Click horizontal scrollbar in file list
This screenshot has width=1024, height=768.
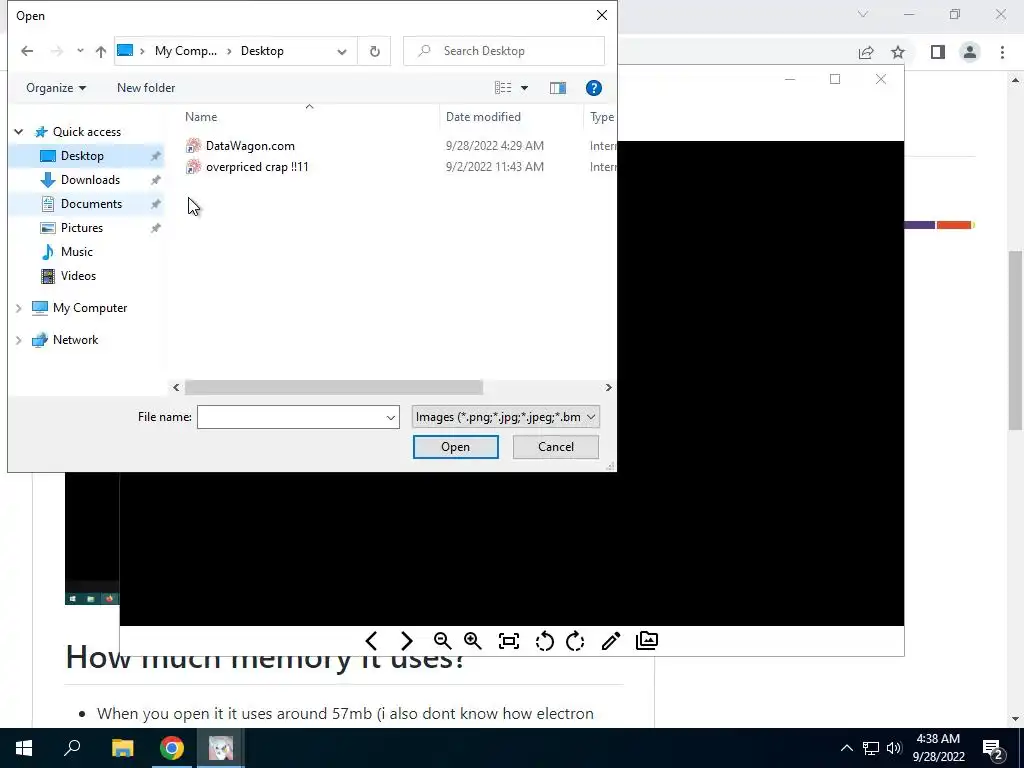click(x=334, y=387)
